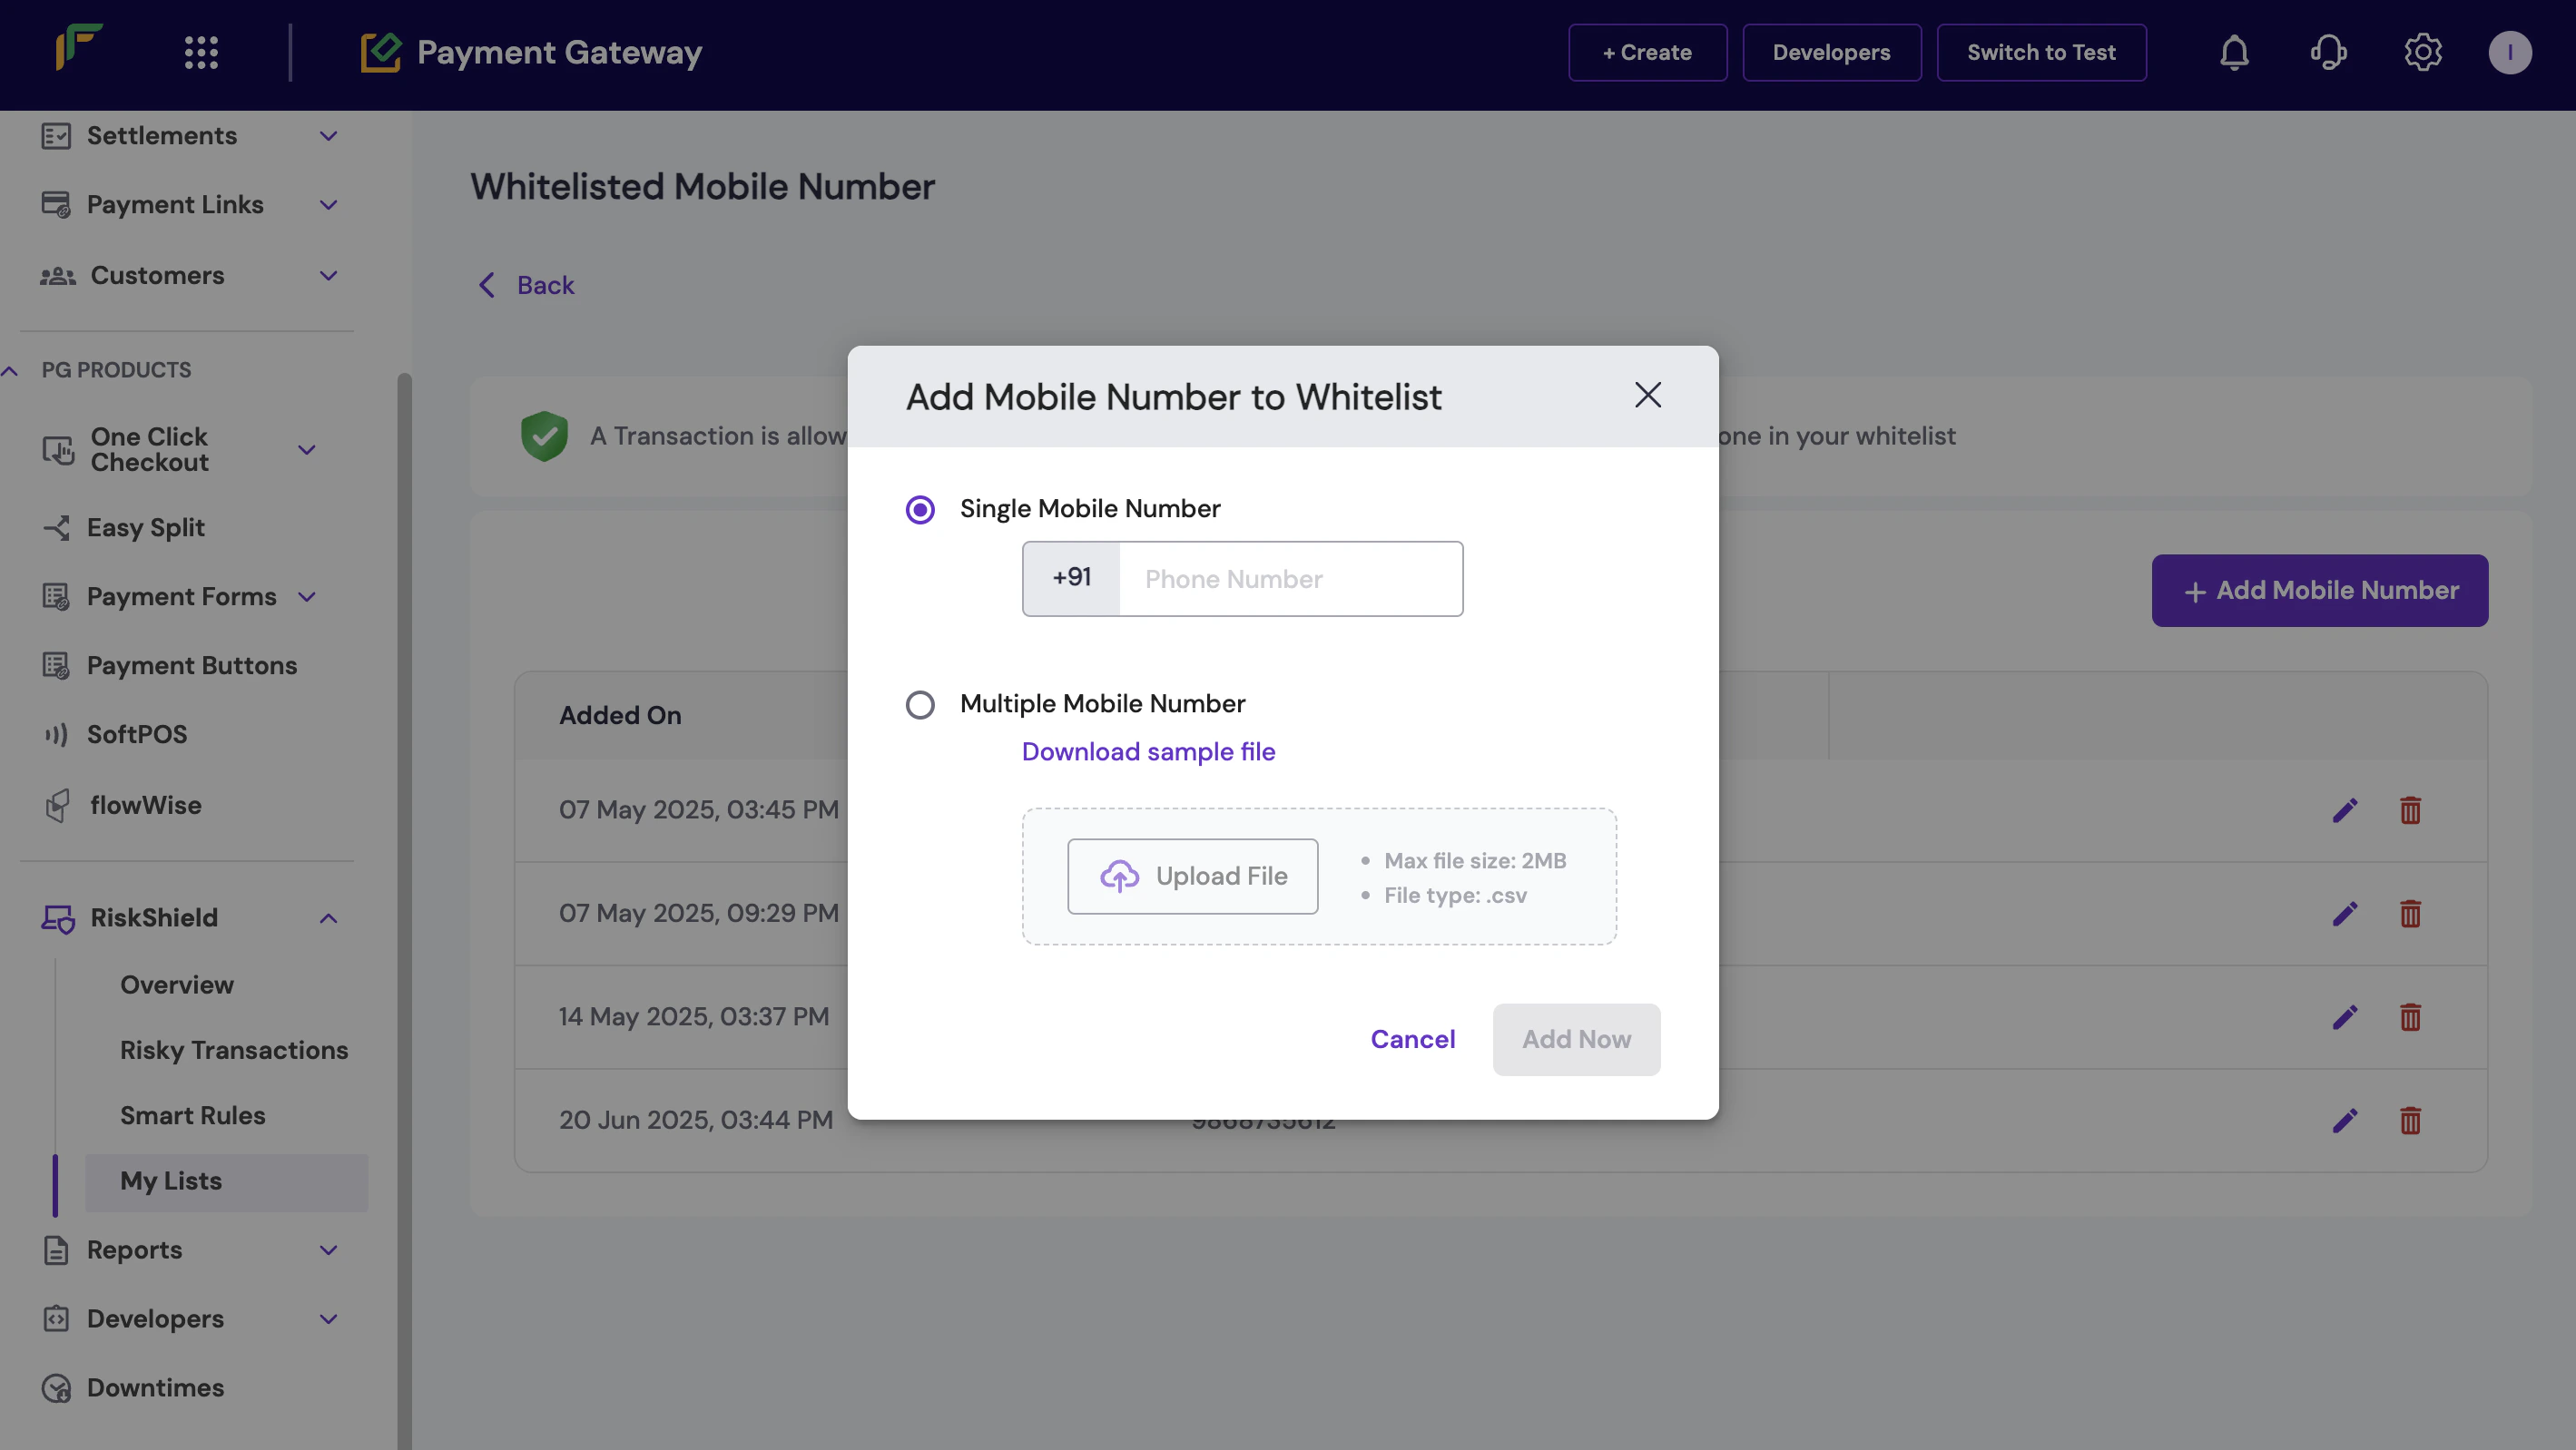Expand the Payment Forms submenu
This screenshot has height=1450, width=2576.
(x=307, y=597)
